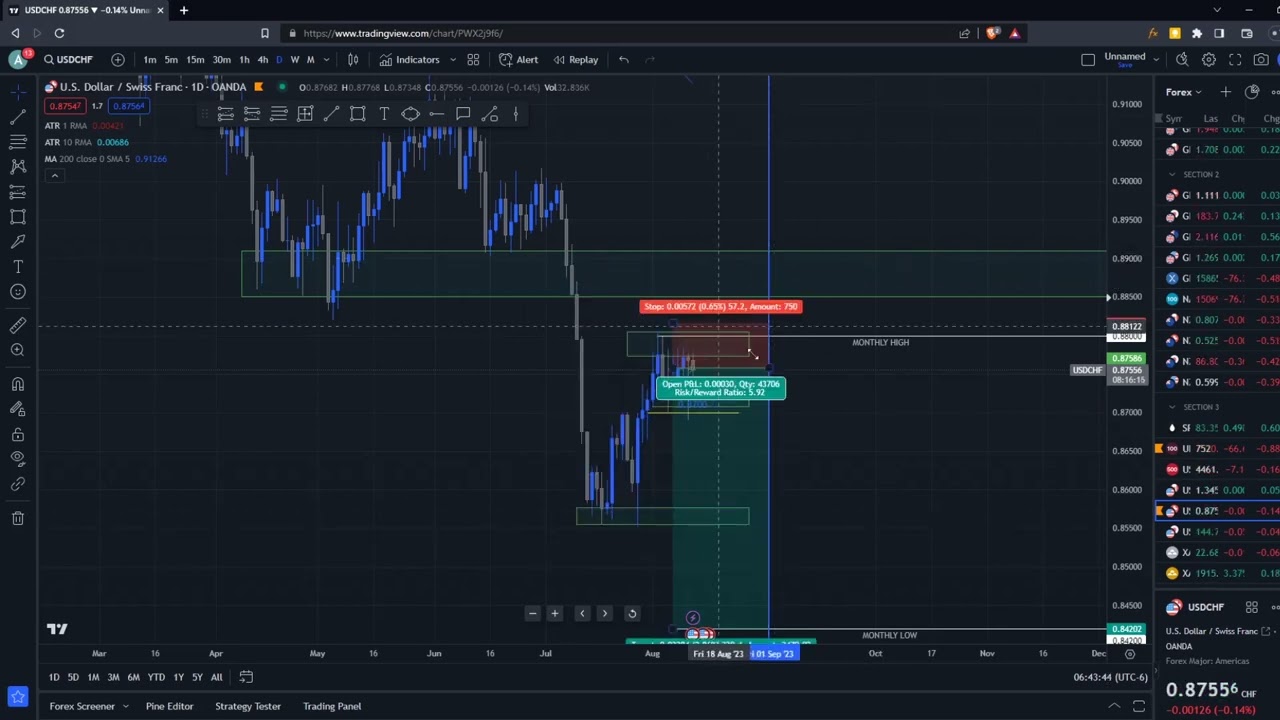Toggle stay in drawing mode
1280x720 pixels.
(18, 409)
